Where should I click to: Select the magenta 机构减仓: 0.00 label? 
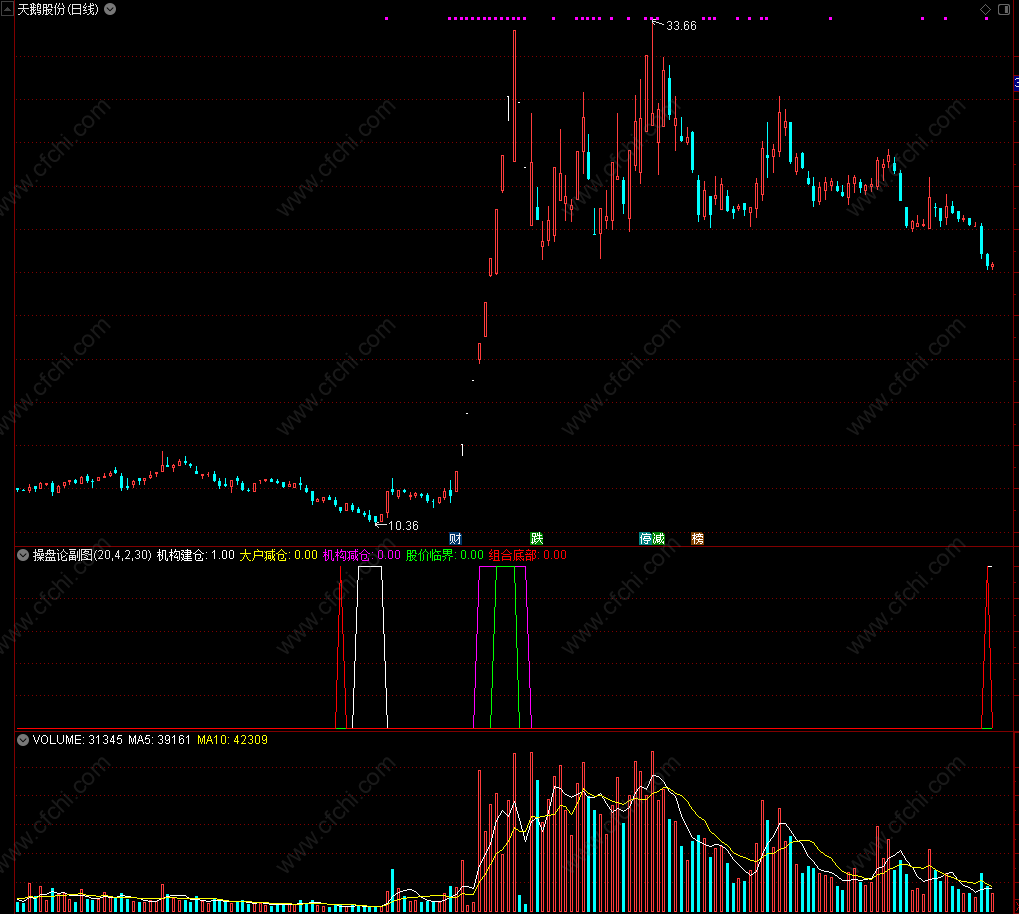click(361, 555)
